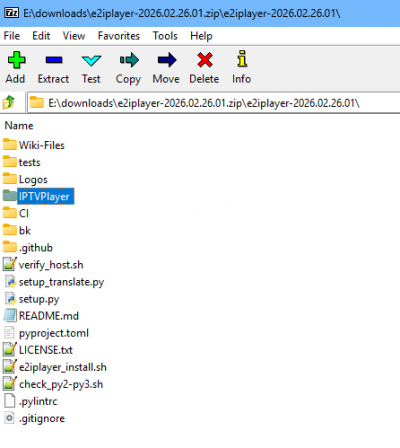The image size is (400, 448).
Task: Click the setup.py Python icon
Action: (10, 298)
